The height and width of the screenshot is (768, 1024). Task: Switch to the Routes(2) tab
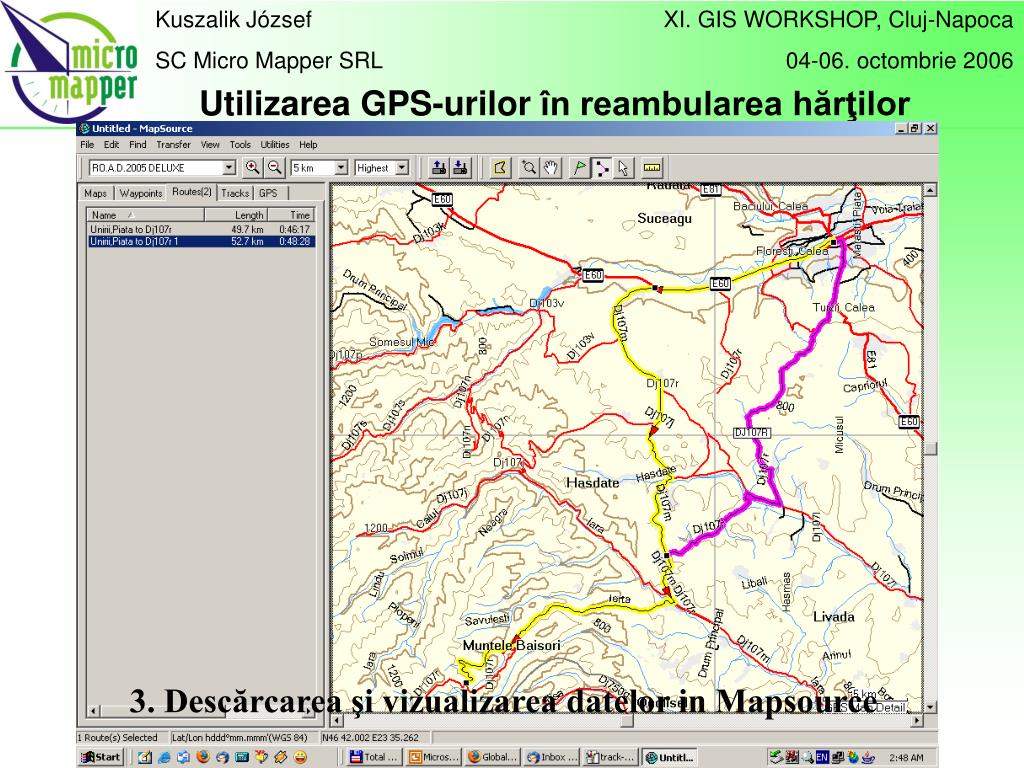click(x=191, y=192)
